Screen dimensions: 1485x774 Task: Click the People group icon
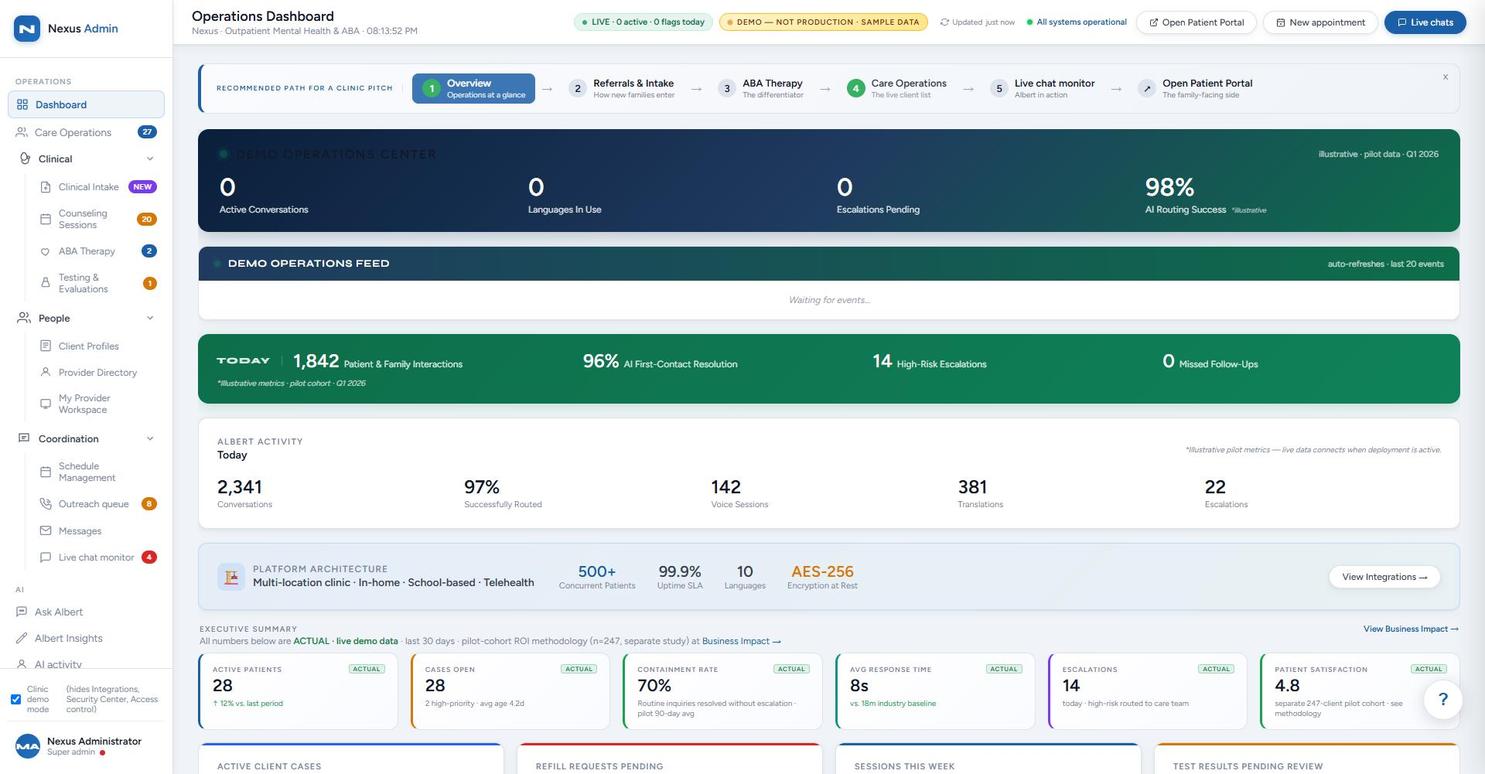pos(24,318)
